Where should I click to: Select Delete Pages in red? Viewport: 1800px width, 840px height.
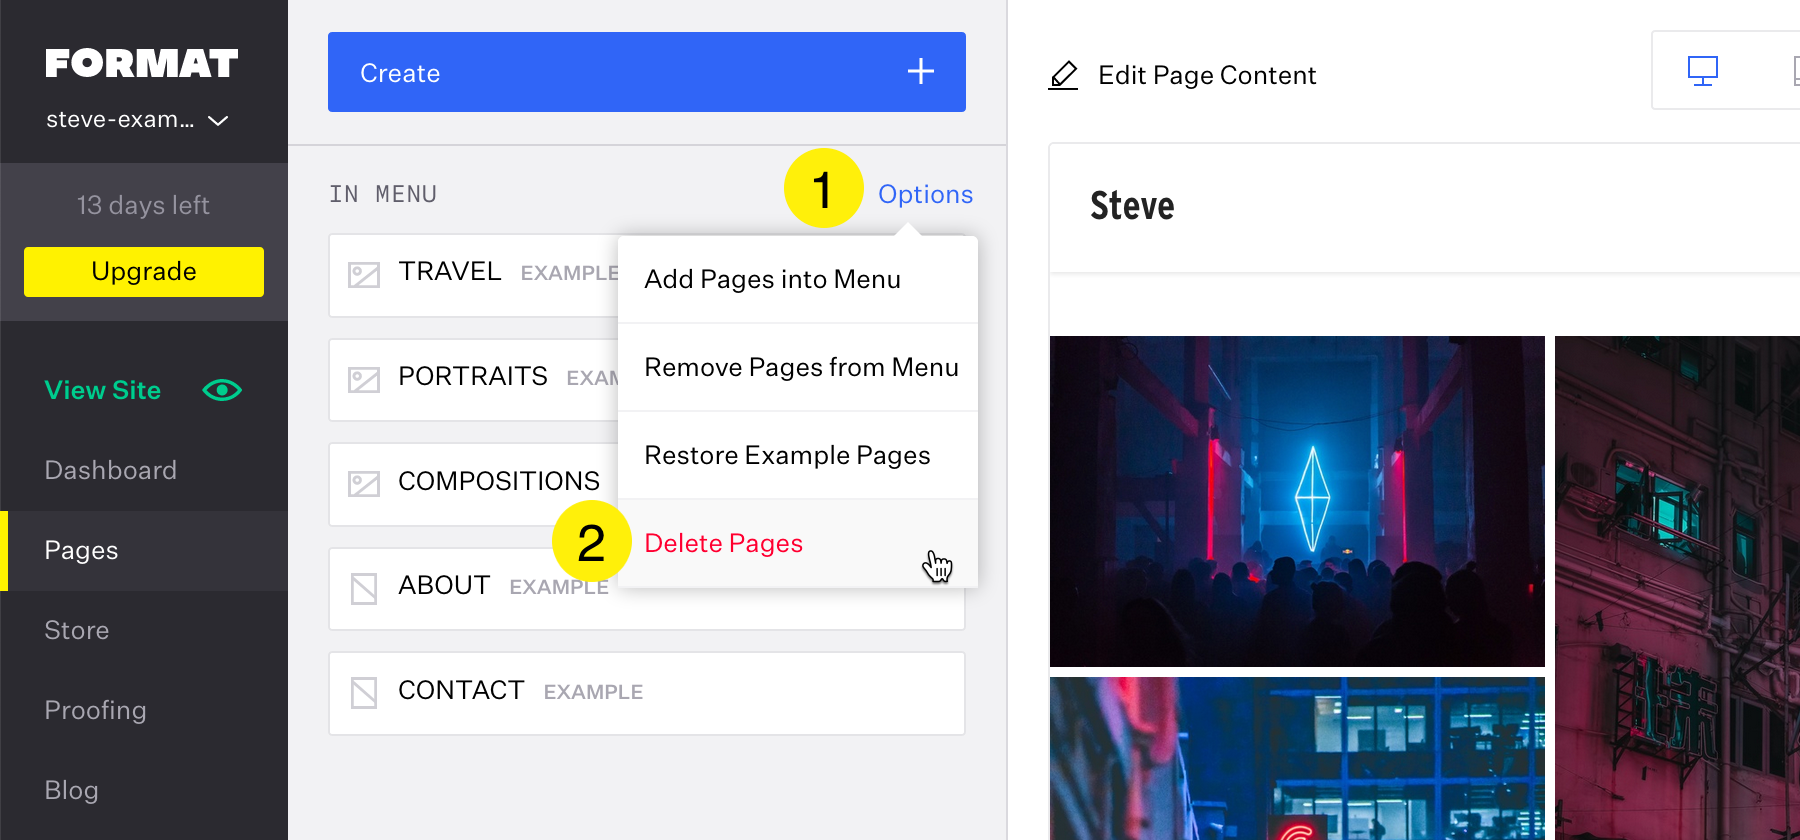tap(724, 543)
